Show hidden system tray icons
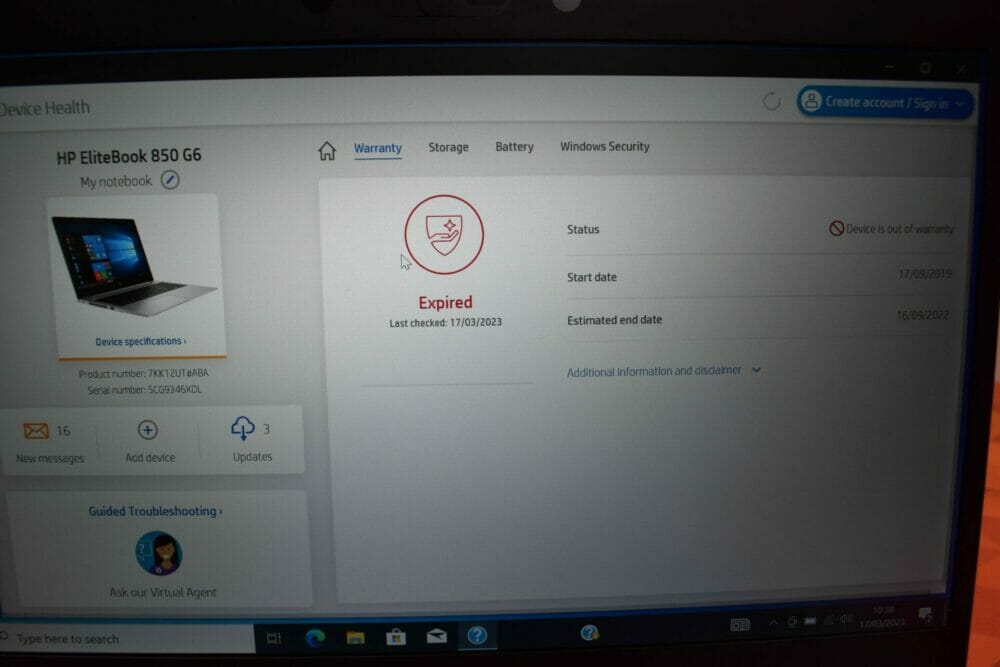1000x667 pixels. click(774, 622)
